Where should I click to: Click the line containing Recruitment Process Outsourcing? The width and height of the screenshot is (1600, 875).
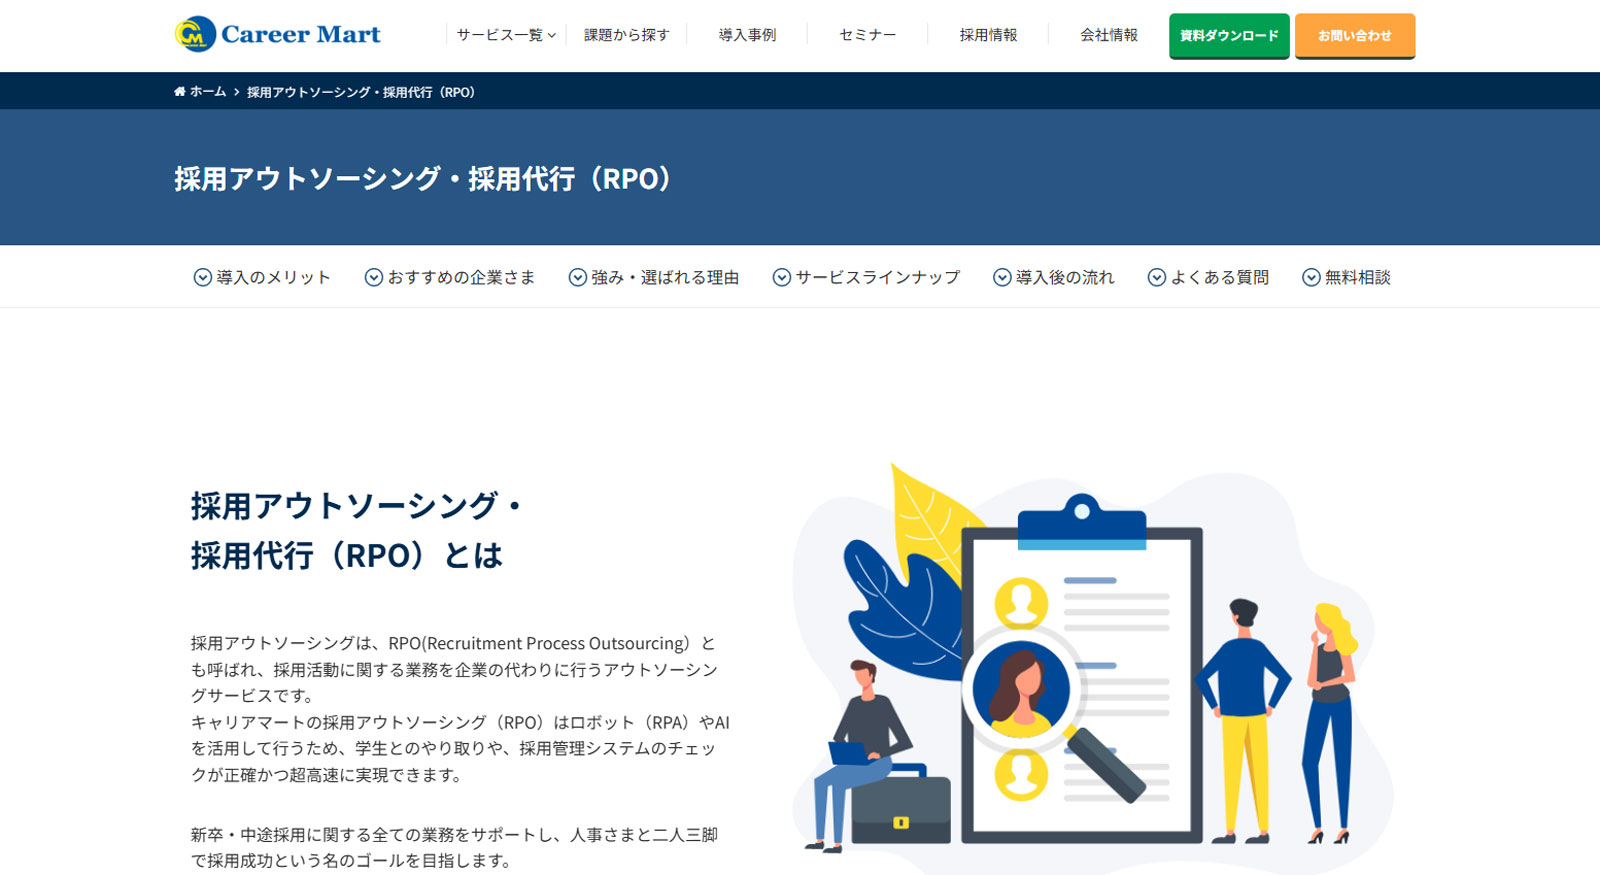point(453,644)
